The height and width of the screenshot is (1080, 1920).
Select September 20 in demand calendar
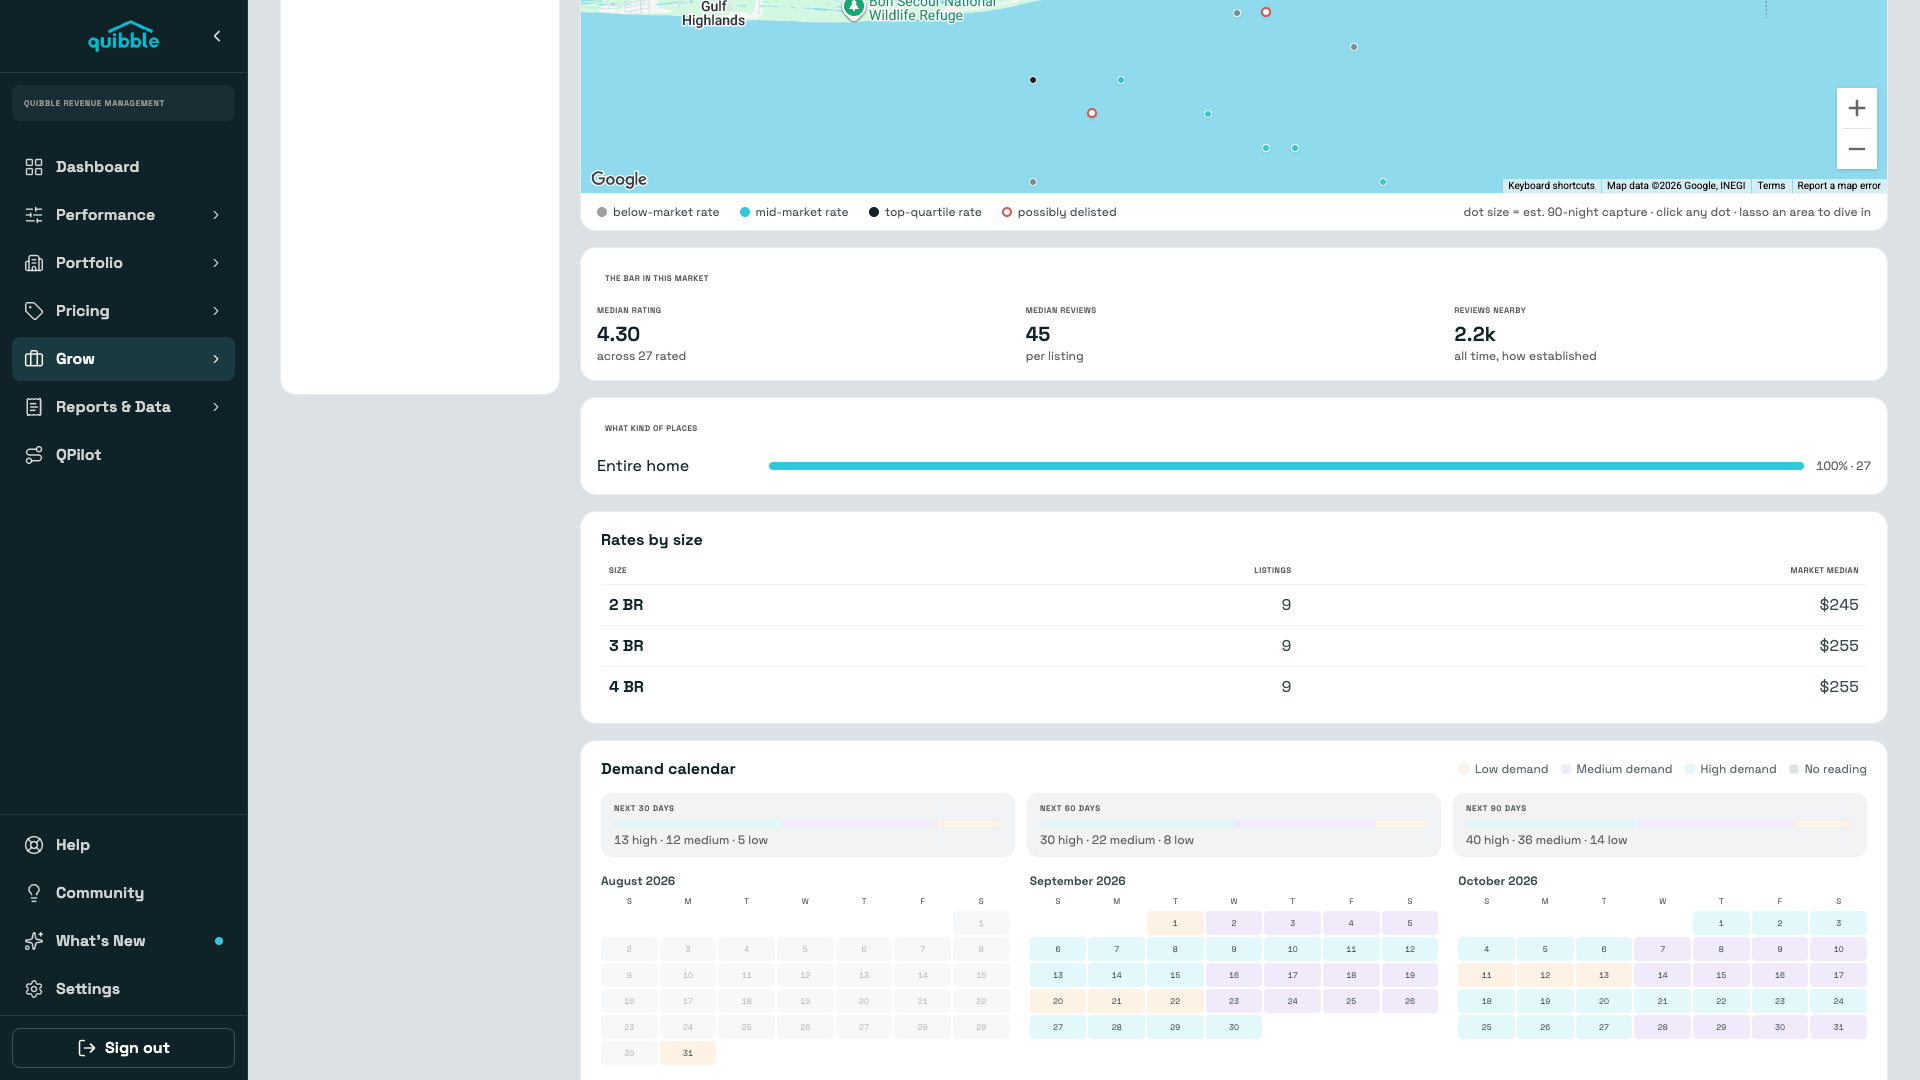(1058, 1001)
